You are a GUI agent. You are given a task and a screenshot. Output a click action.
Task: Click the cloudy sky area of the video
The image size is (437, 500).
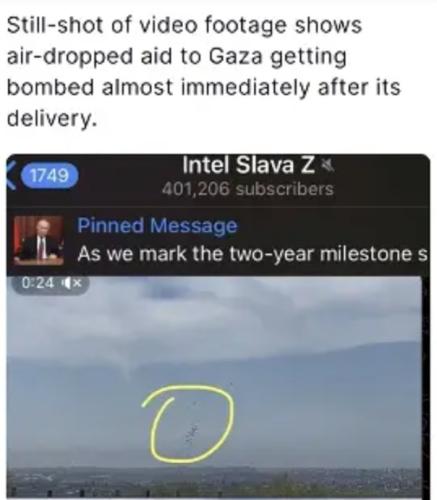pos(214,320)
